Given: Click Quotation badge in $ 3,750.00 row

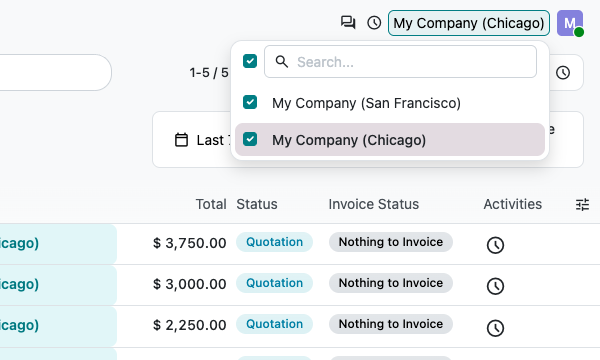Looking at the screenshot, I should 274,242.
